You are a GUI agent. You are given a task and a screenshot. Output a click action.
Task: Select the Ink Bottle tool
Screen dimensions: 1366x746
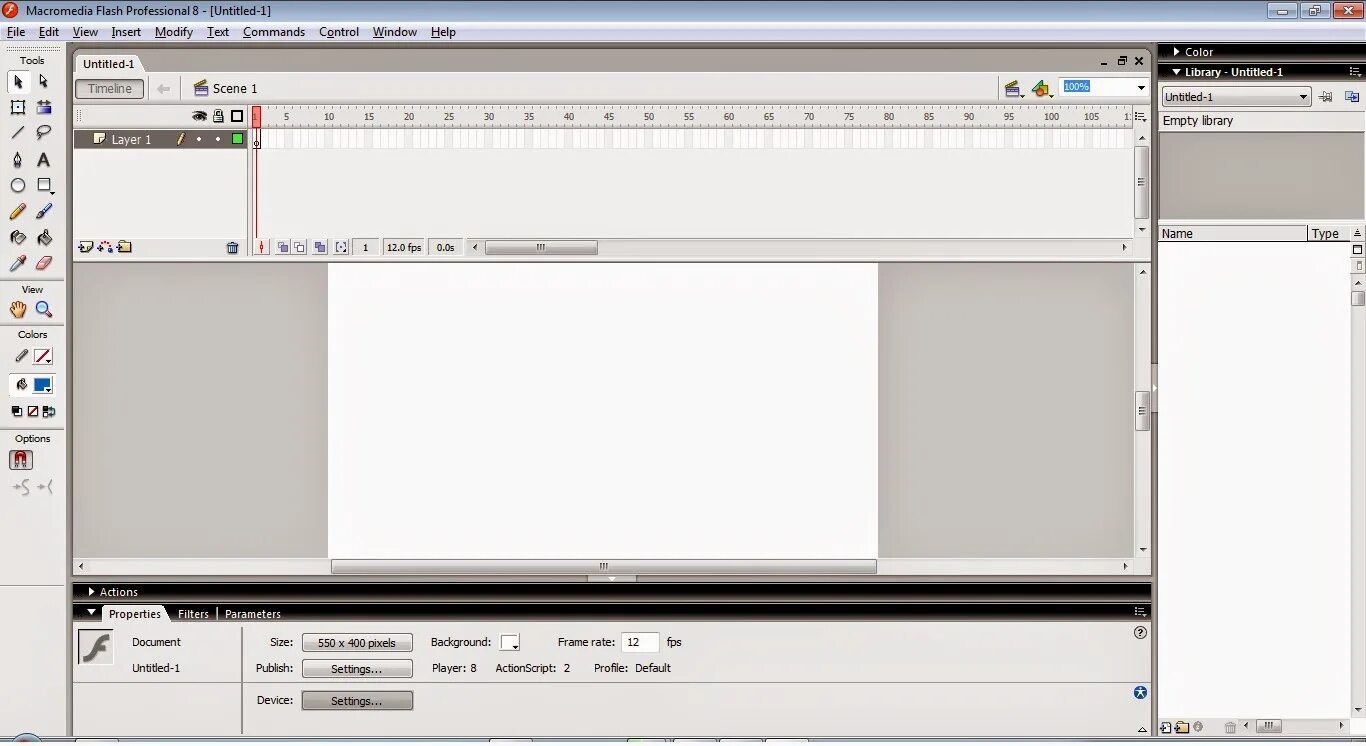pyautogui.click(x=18, y=238)
